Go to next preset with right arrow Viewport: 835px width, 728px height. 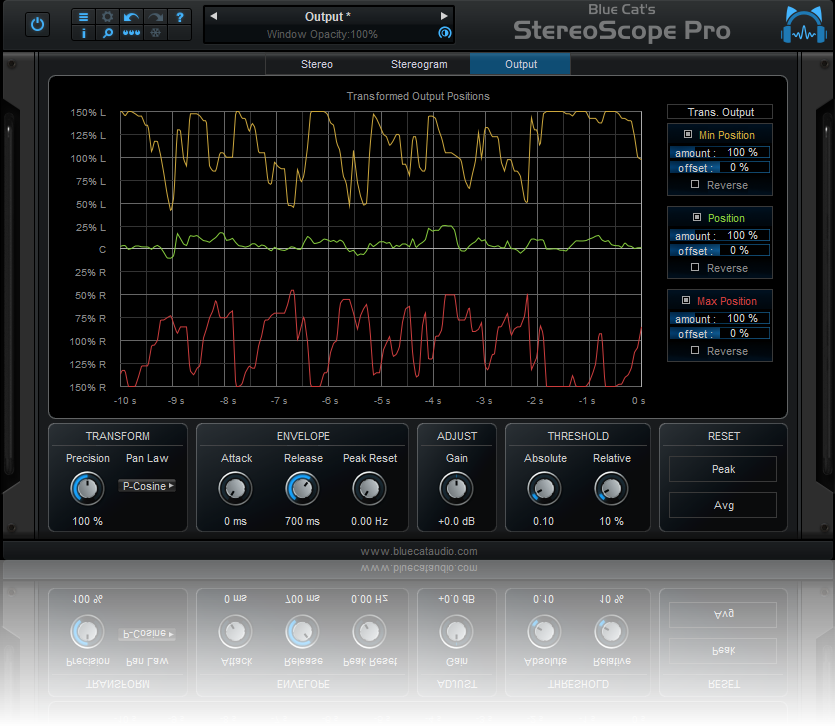tap(444, 16)
